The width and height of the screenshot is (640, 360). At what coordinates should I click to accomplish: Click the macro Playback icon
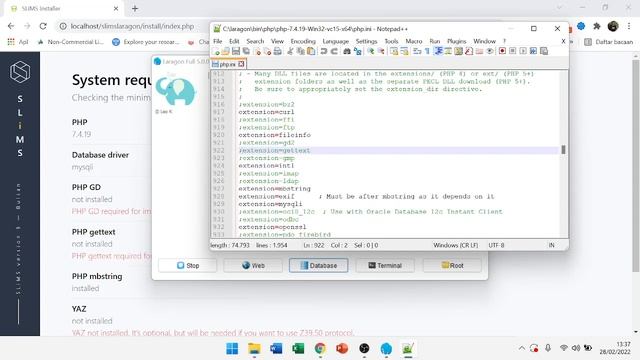pyautogui.click(x=523, y=51)
